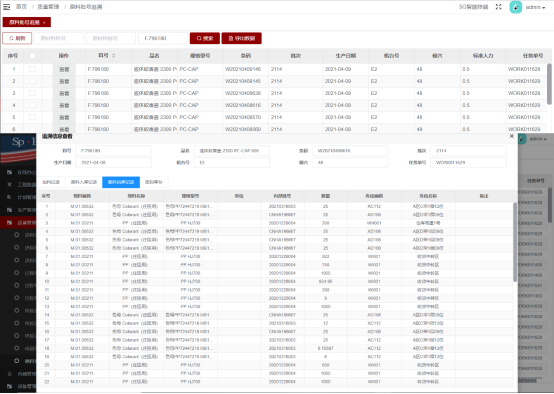Open the dialog tab right of the blue tab
554x394 pixels.
click(x=154, y=182)
